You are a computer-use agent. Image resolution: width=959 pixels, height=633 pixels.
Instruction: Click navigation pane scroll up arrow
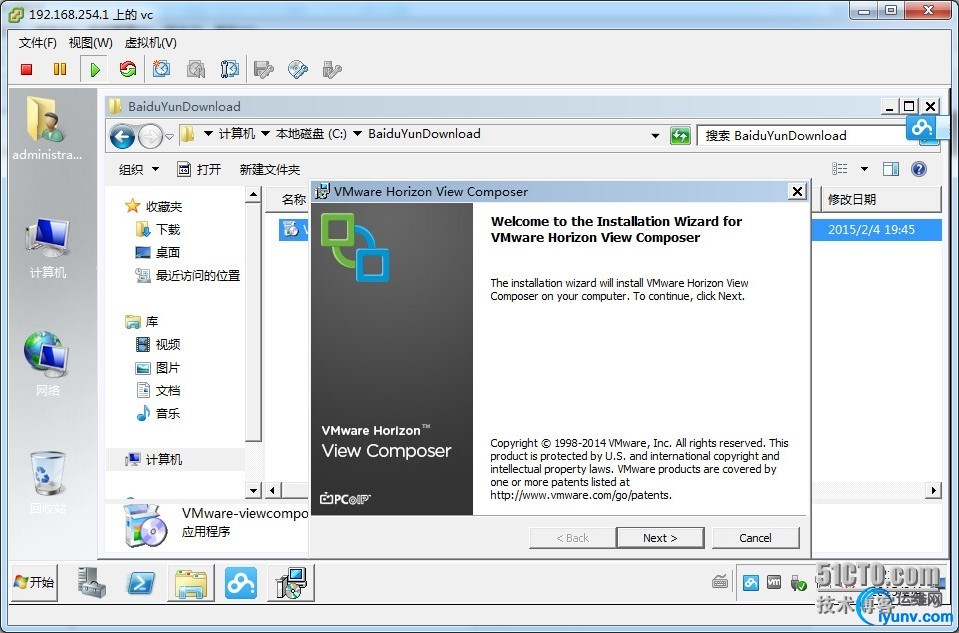253,195
